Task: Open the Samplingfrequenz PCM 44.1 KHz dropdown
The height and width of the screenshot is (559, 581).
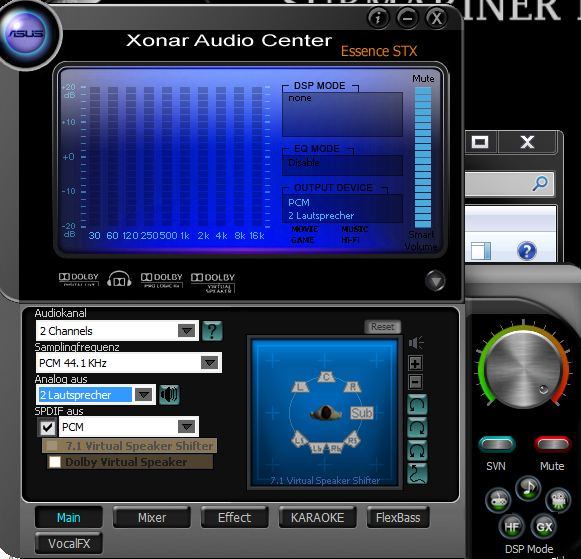Action: click(x=129, y=362)
